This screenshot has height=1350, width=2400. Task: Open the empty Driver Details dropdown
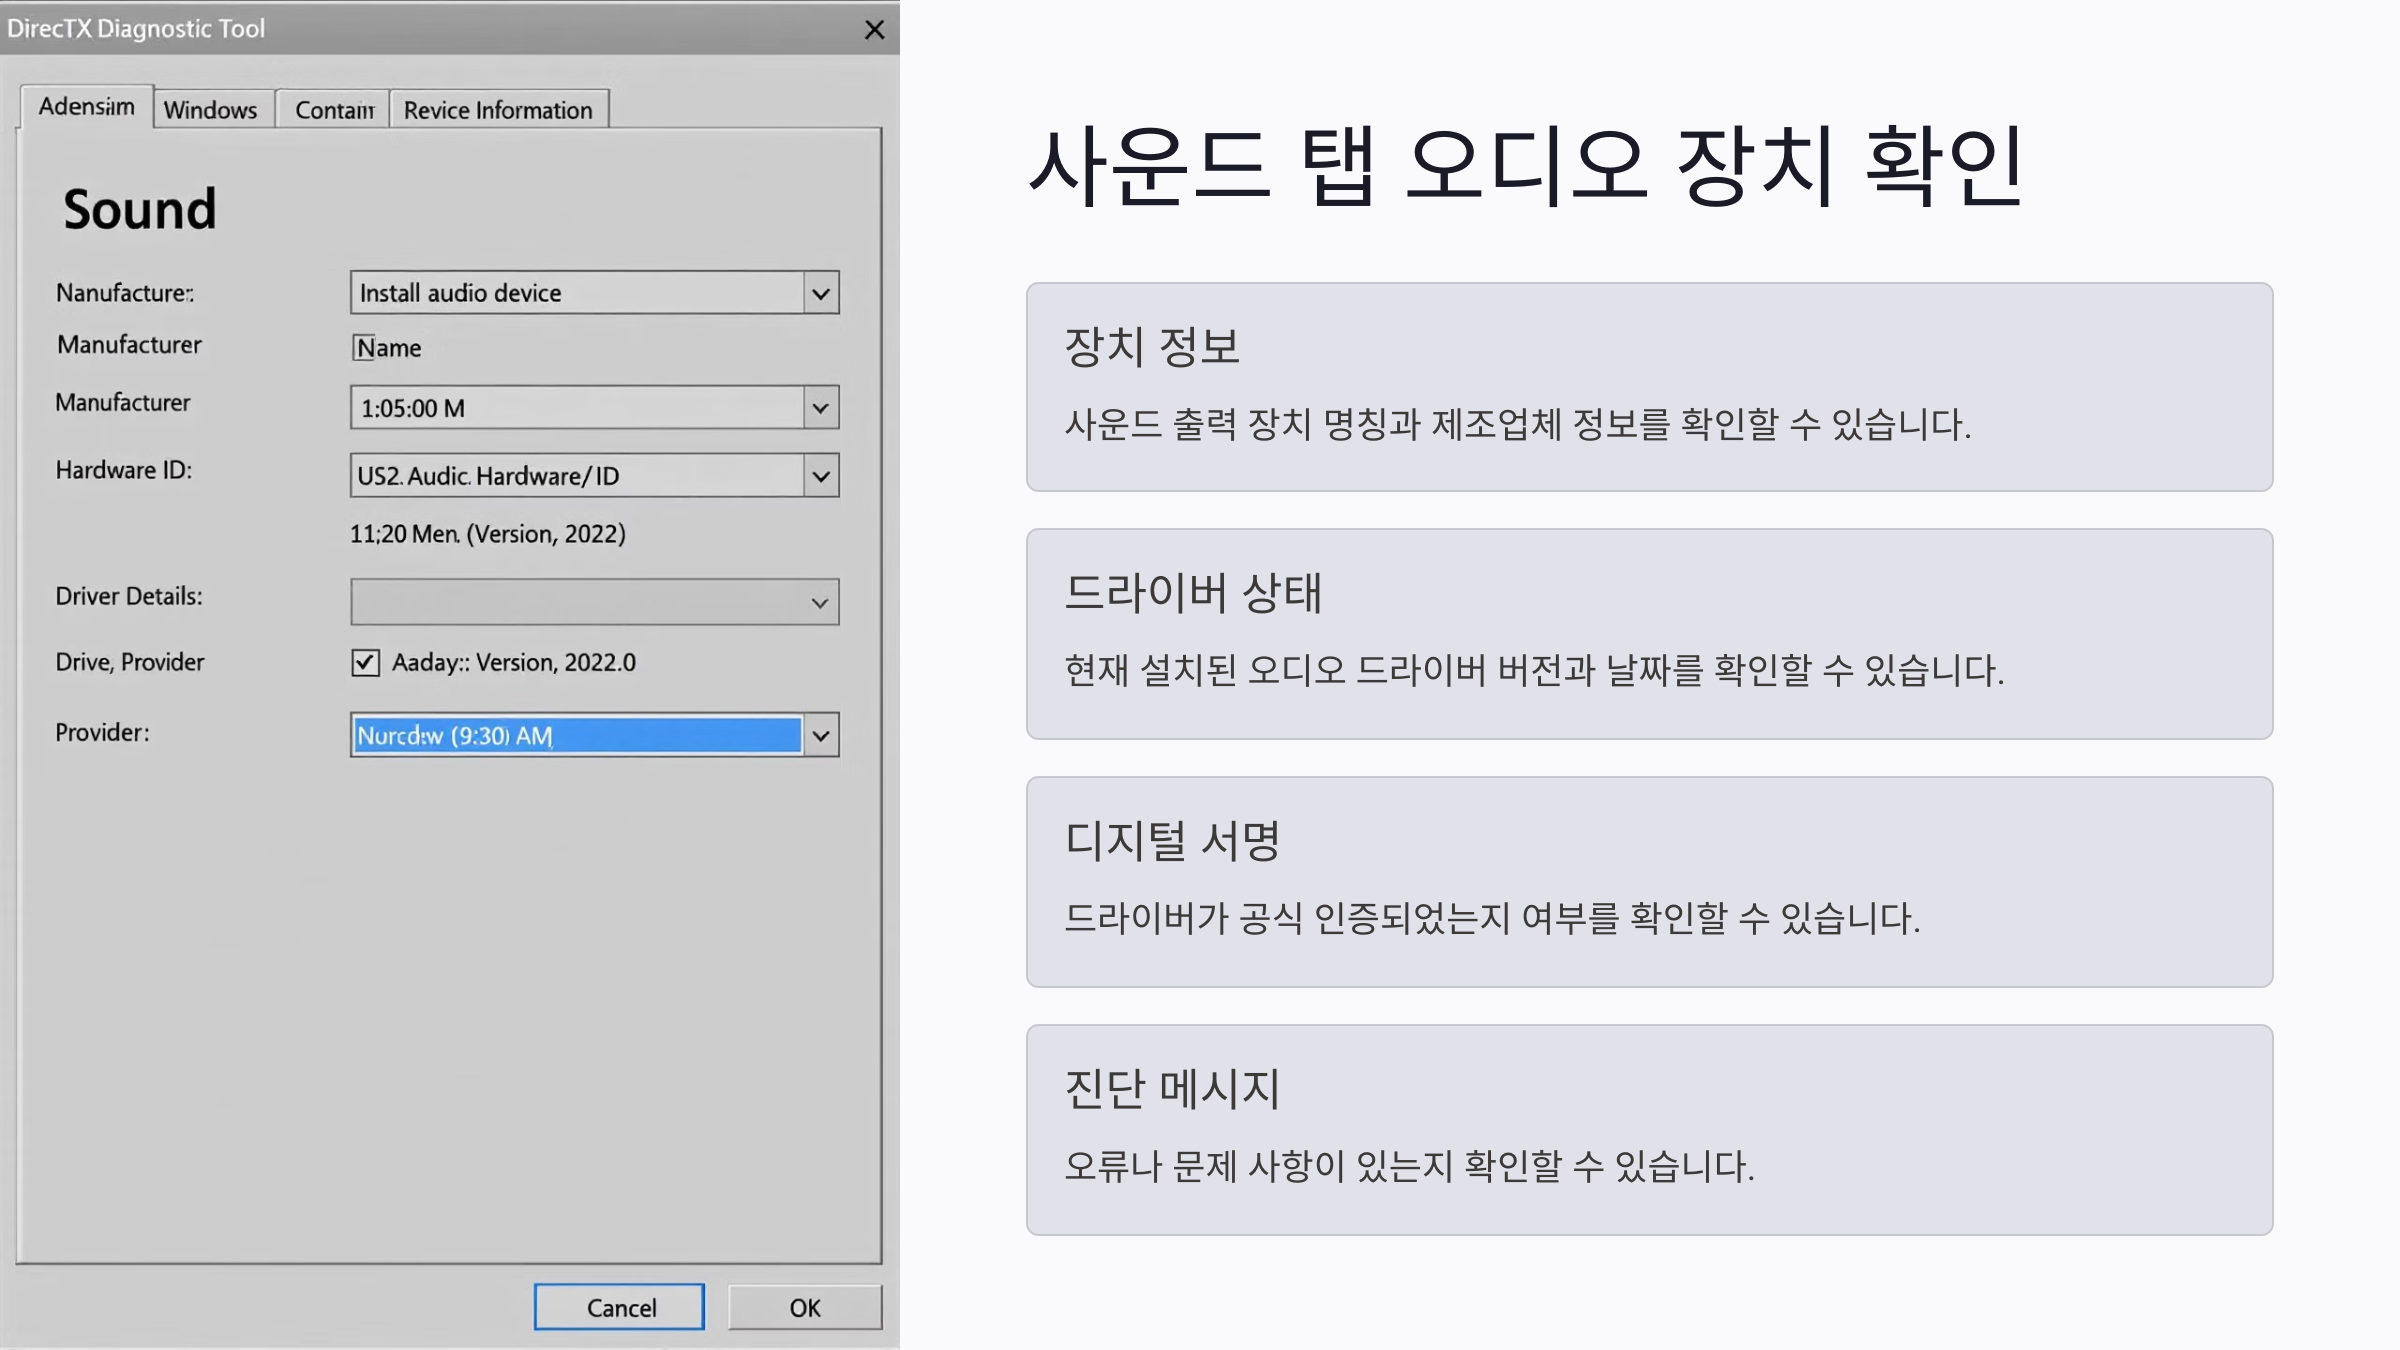[594, 602]
